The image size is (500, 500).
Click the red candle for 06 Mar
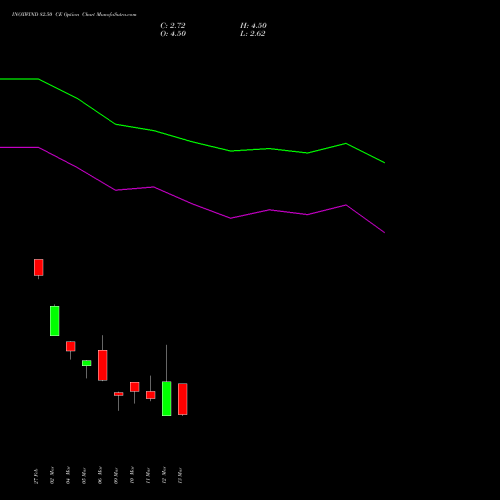click(x=103, y=365)
